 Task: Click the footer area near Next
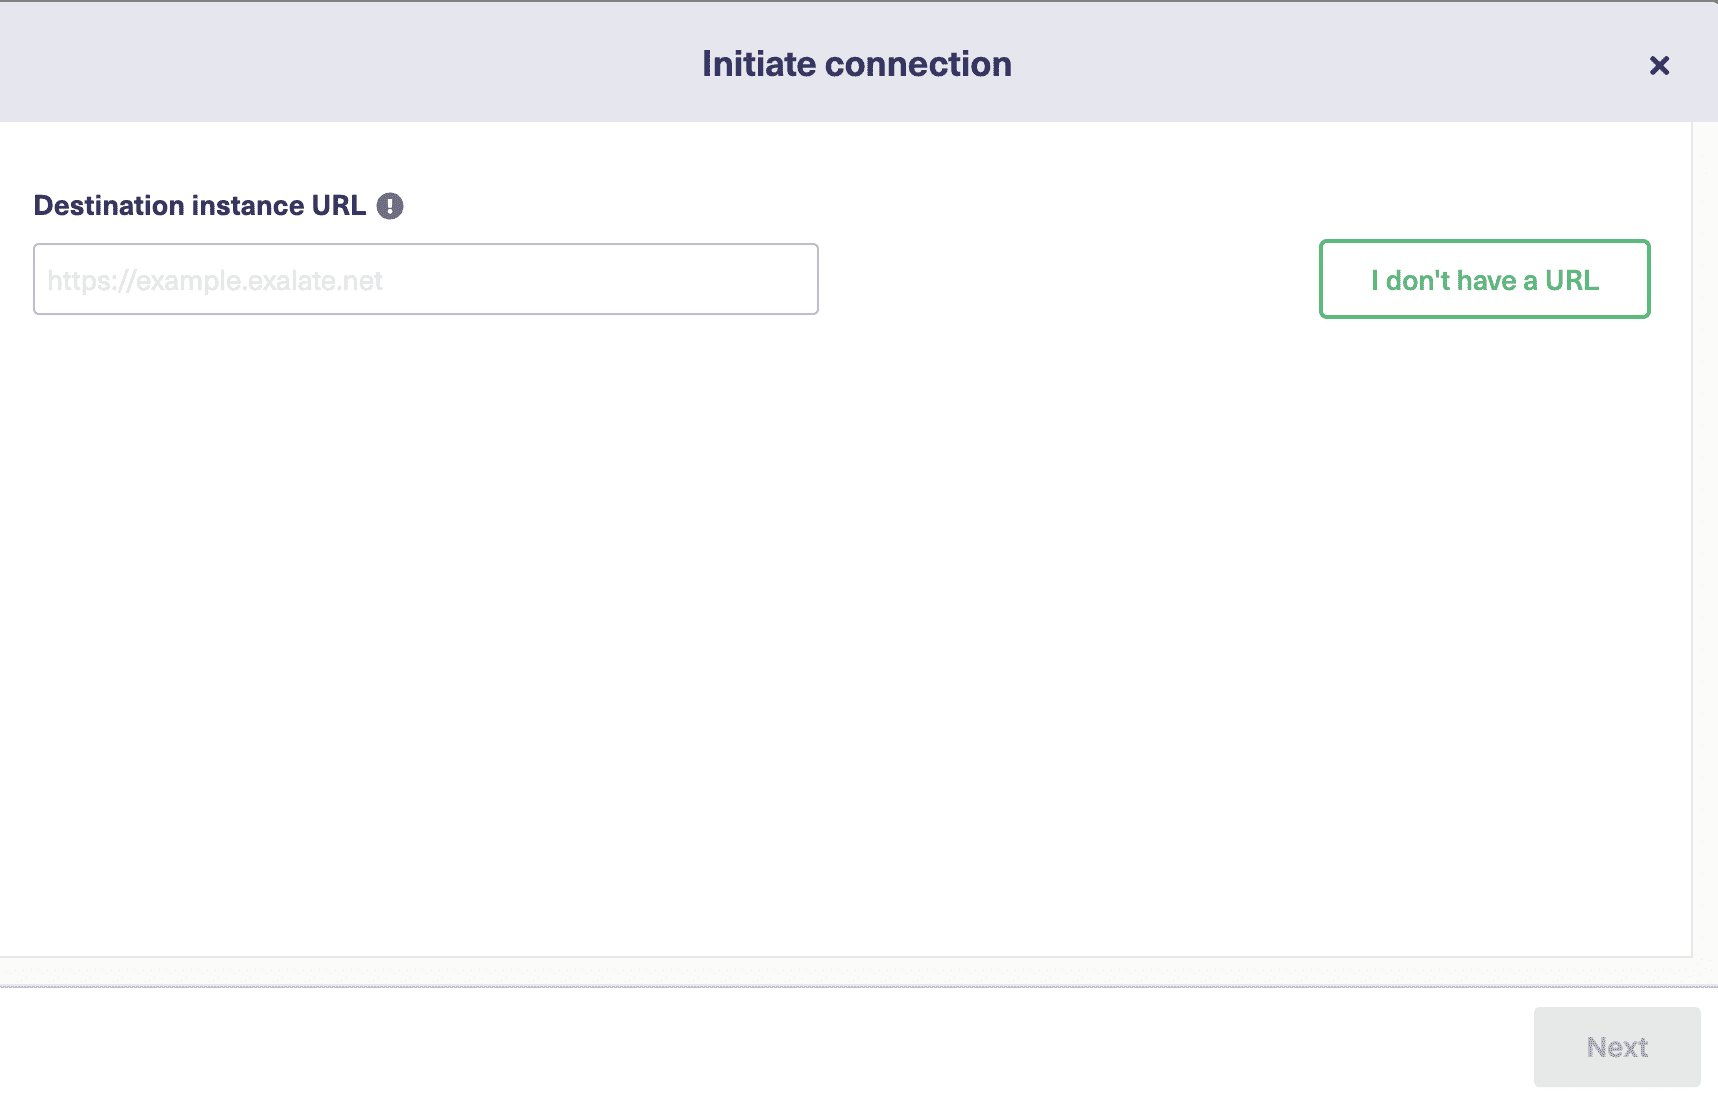[x=1200, y=1047]
